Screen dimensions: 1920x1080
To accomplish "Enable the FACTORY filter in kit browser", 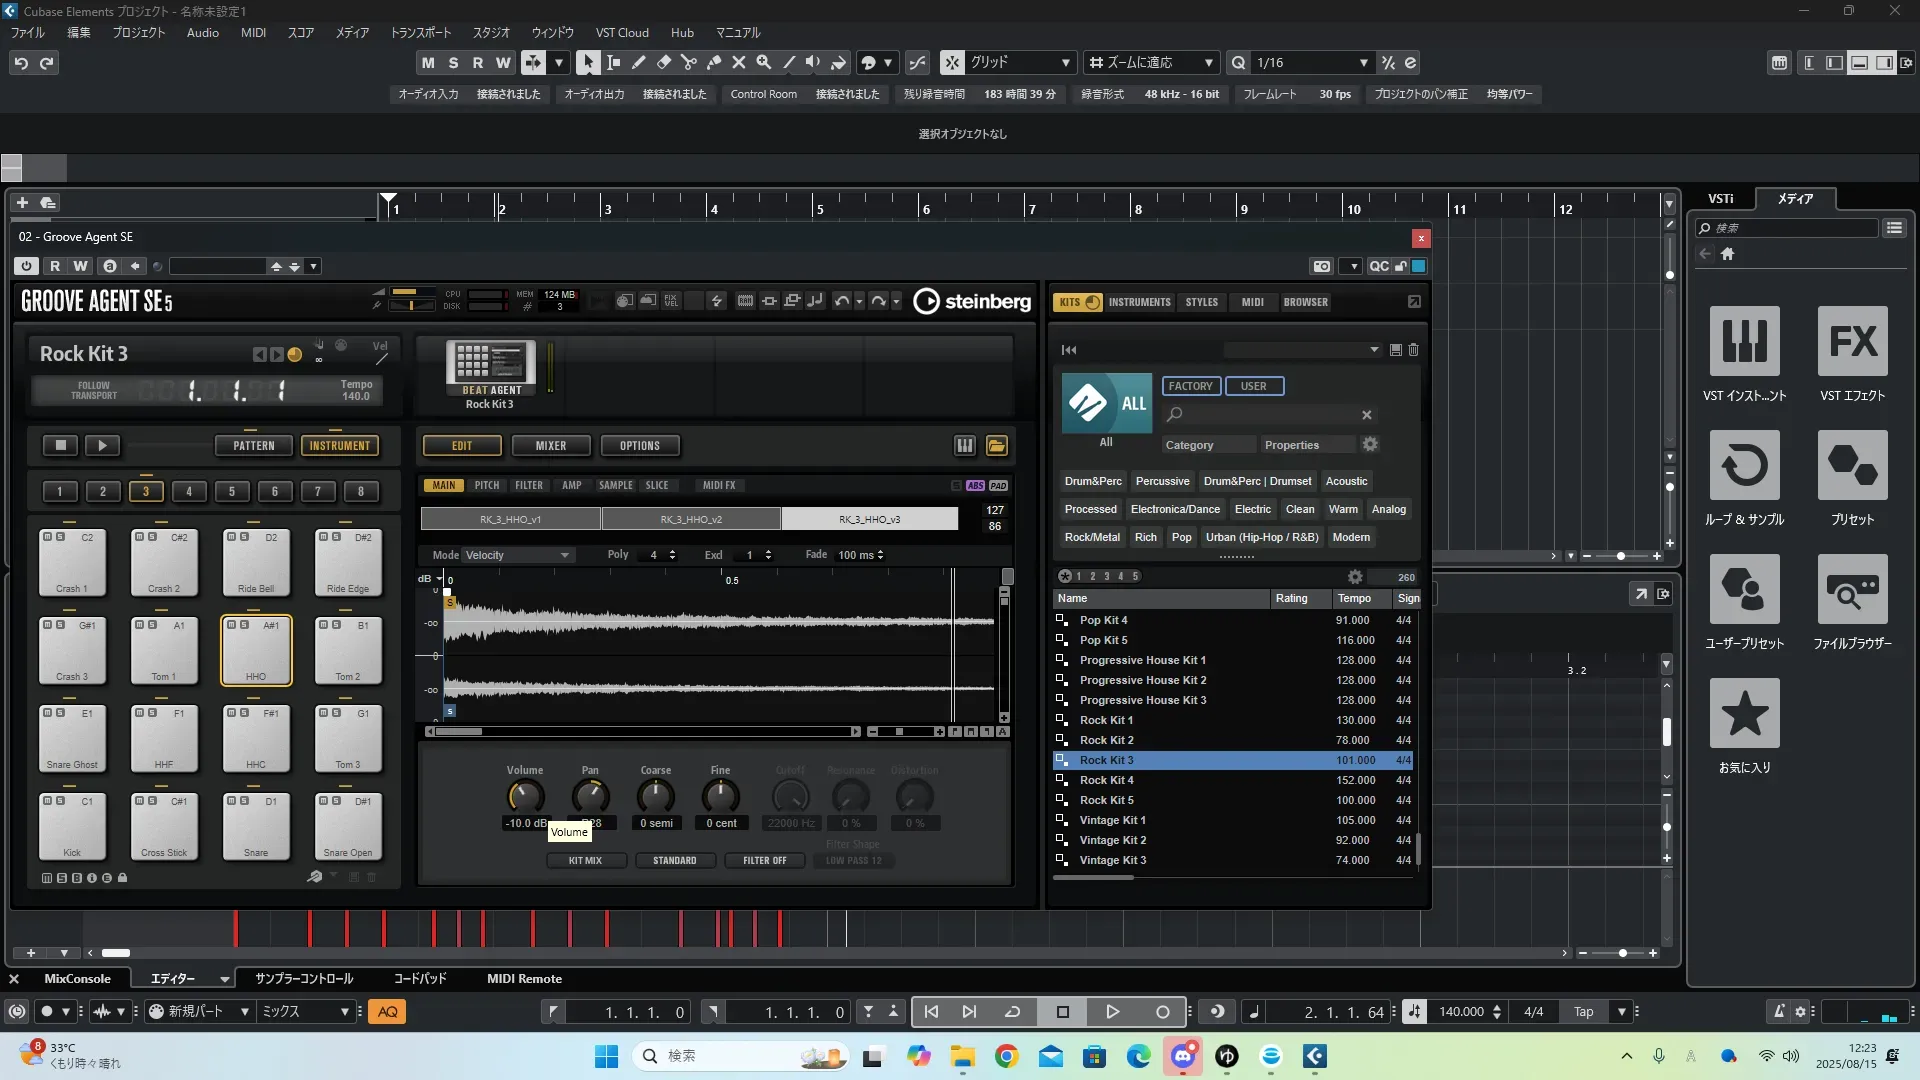I will pos(1190,386).
